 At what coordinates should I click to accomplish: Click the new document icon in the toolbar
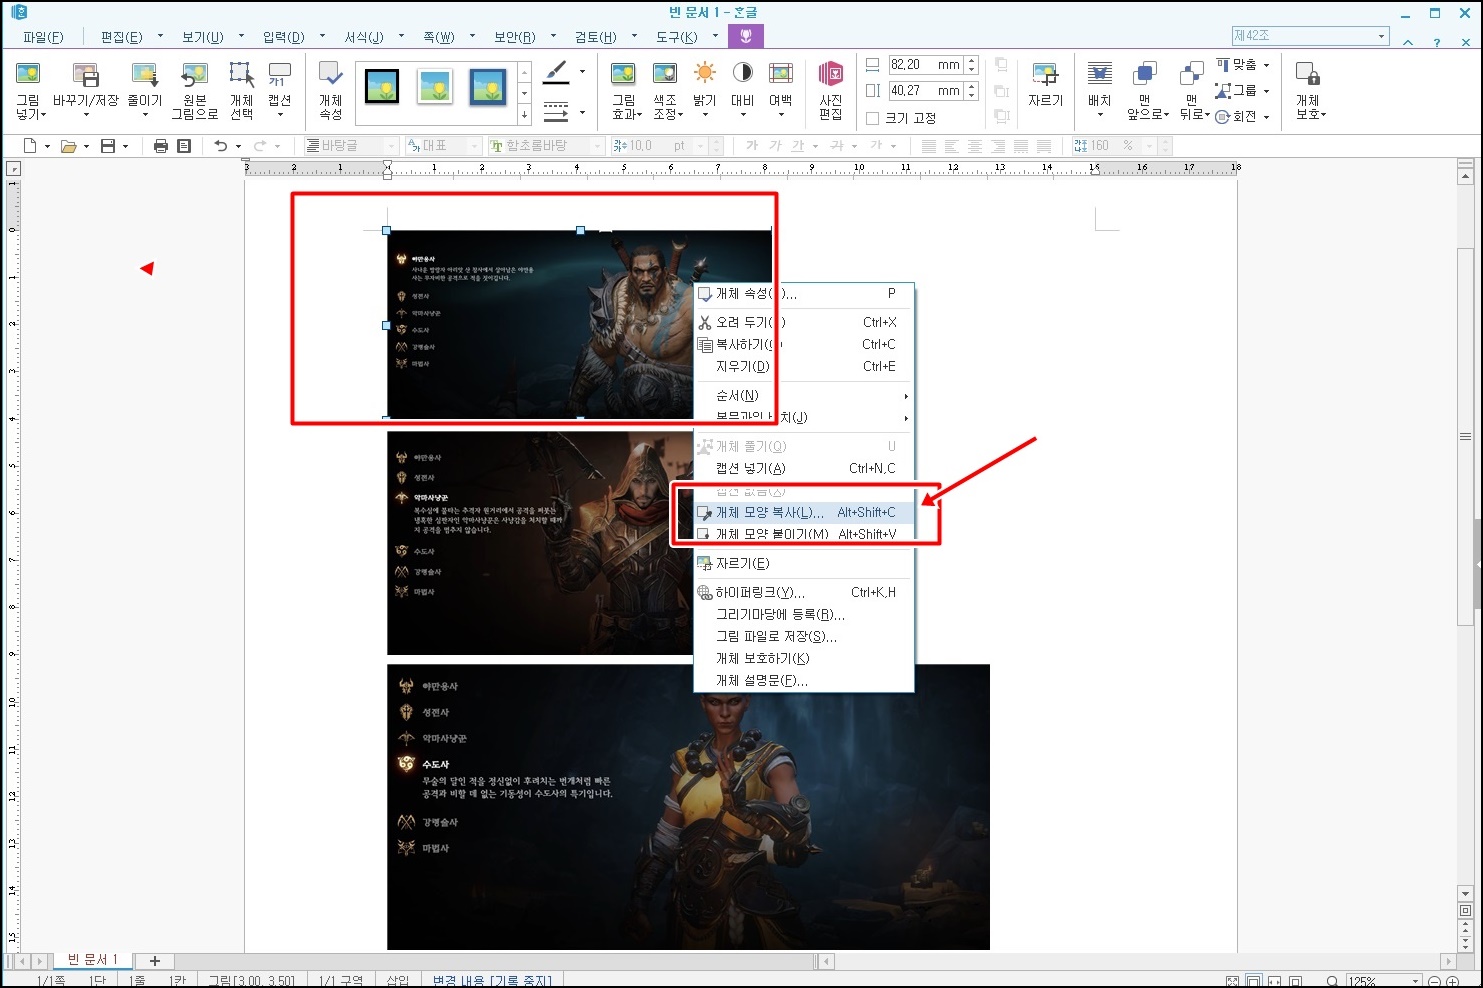pyautogui.click(x=30, y=146)
